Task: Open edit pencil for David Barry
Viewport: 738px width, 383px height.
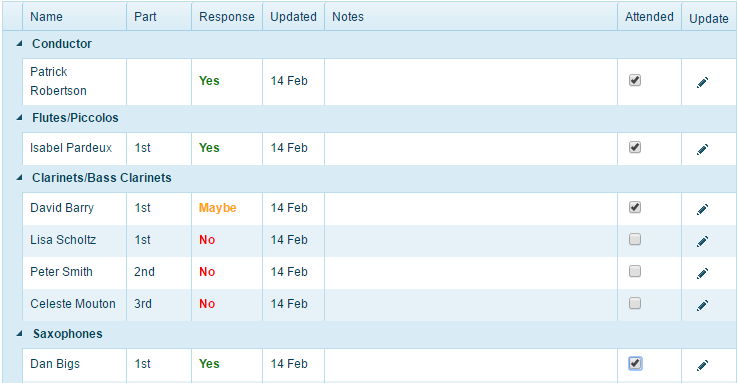Action: 702,209
